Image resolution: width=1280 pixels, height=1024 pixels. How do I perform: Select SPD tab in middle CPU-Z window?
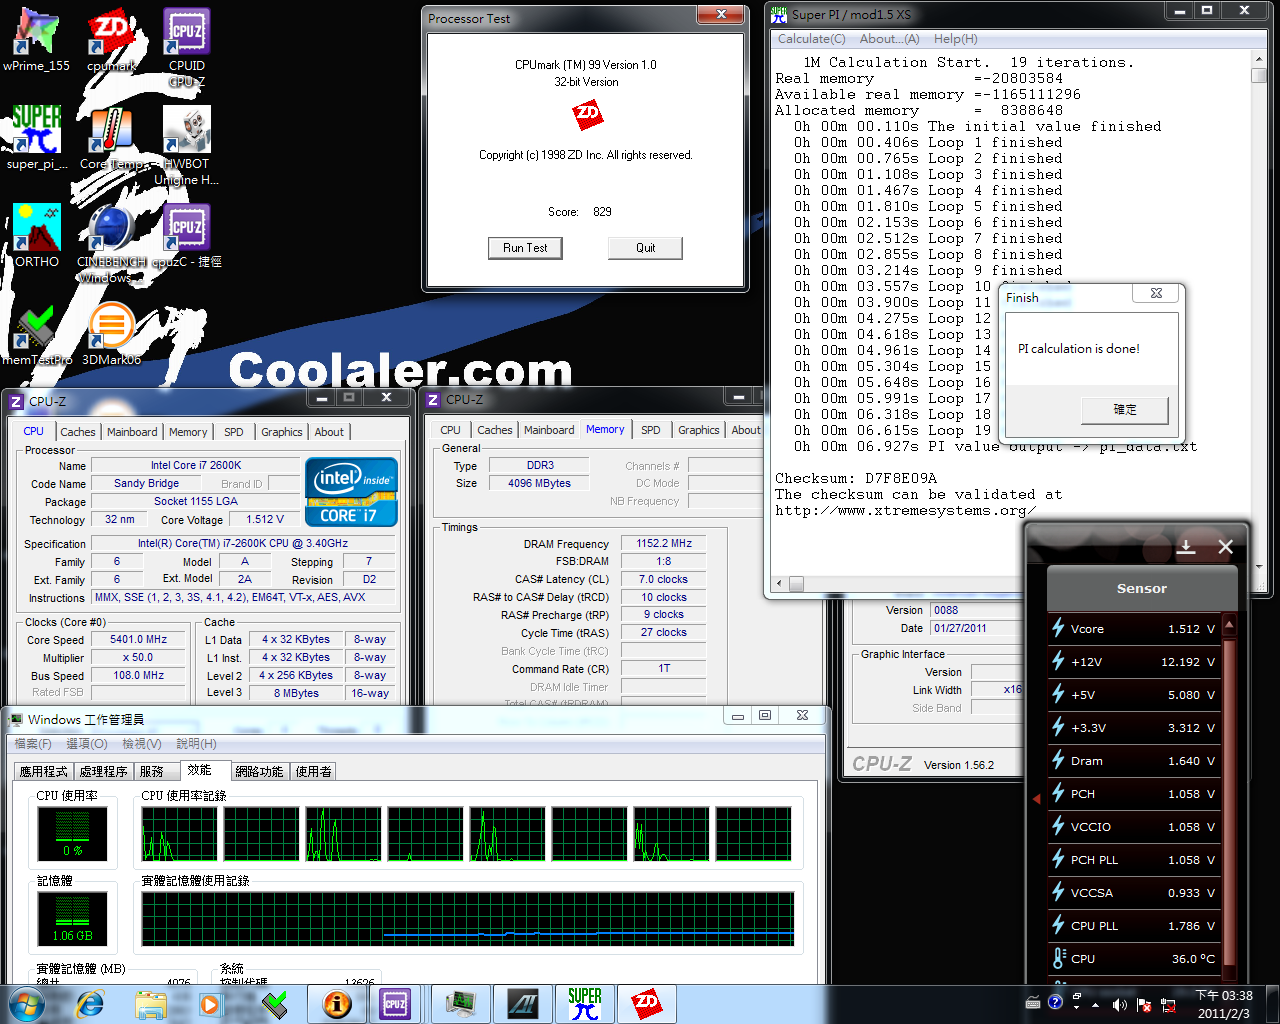point(651,430)
